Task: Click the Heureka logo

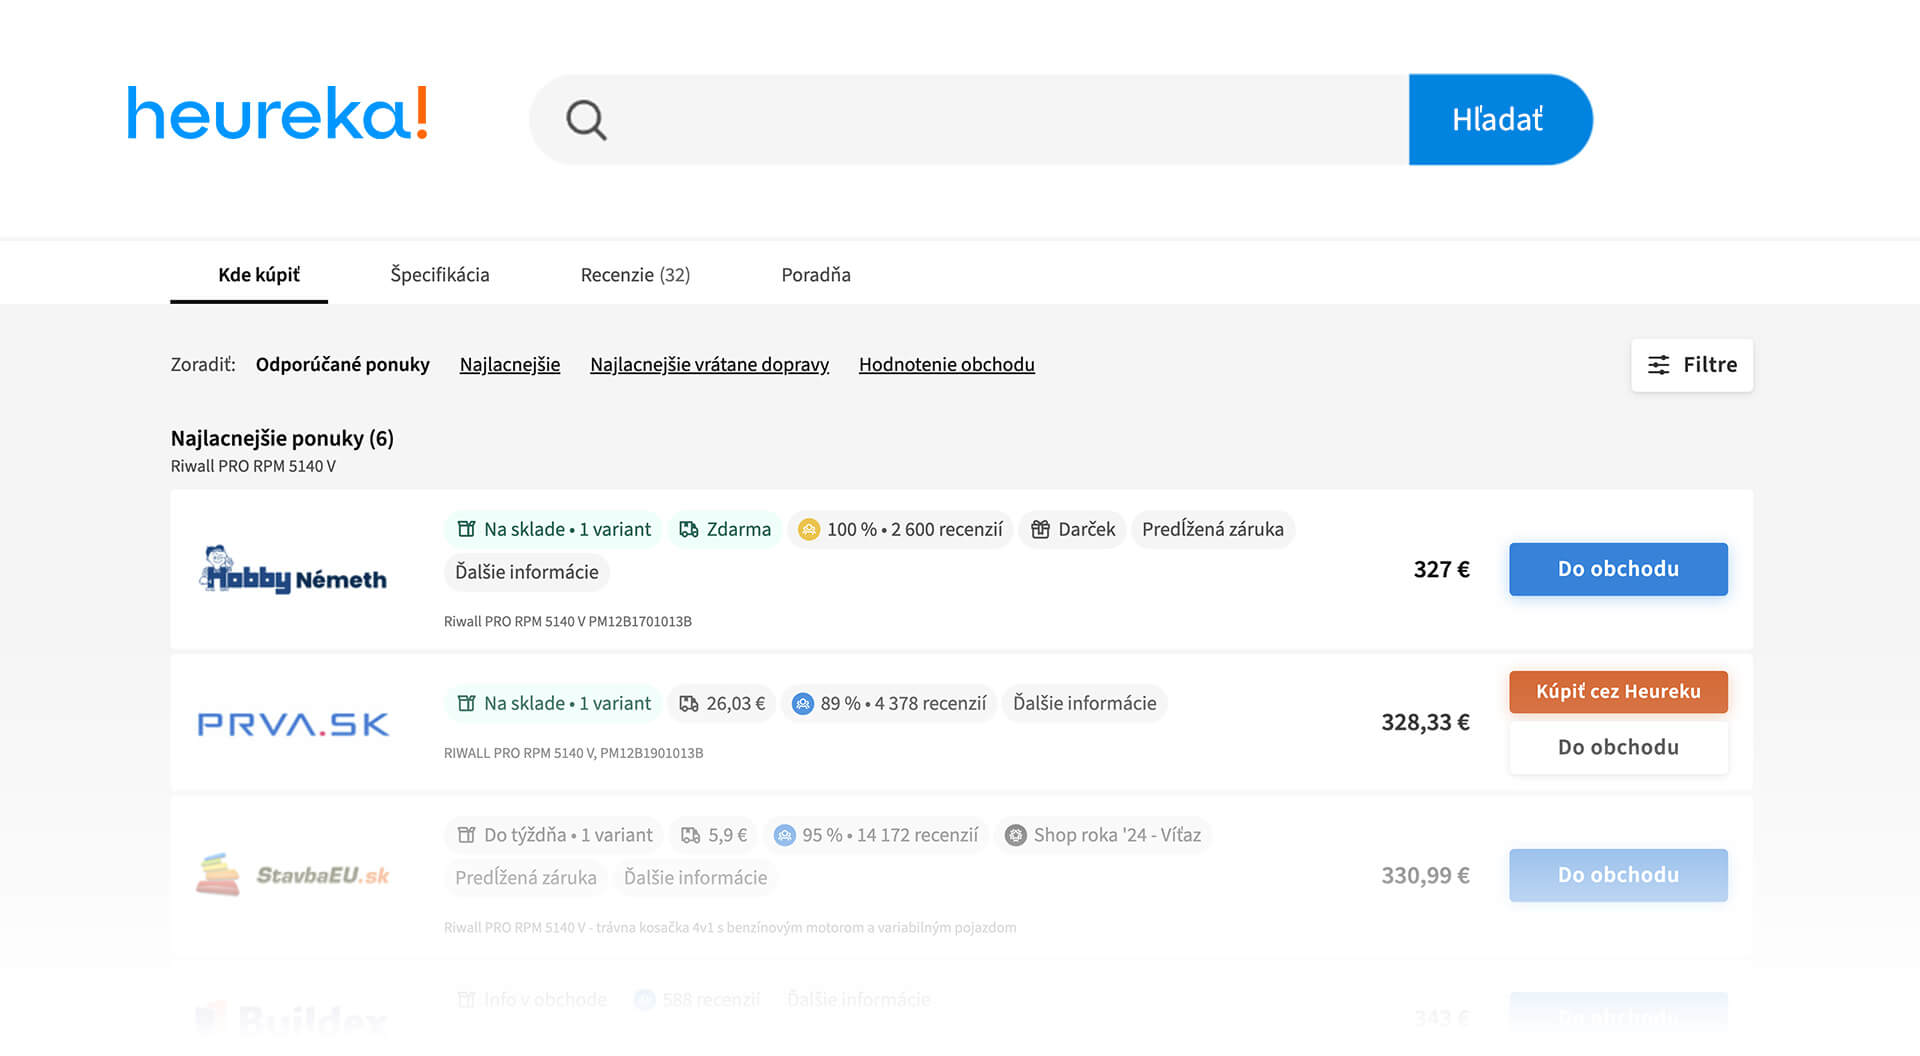Action: click(277, 114)
